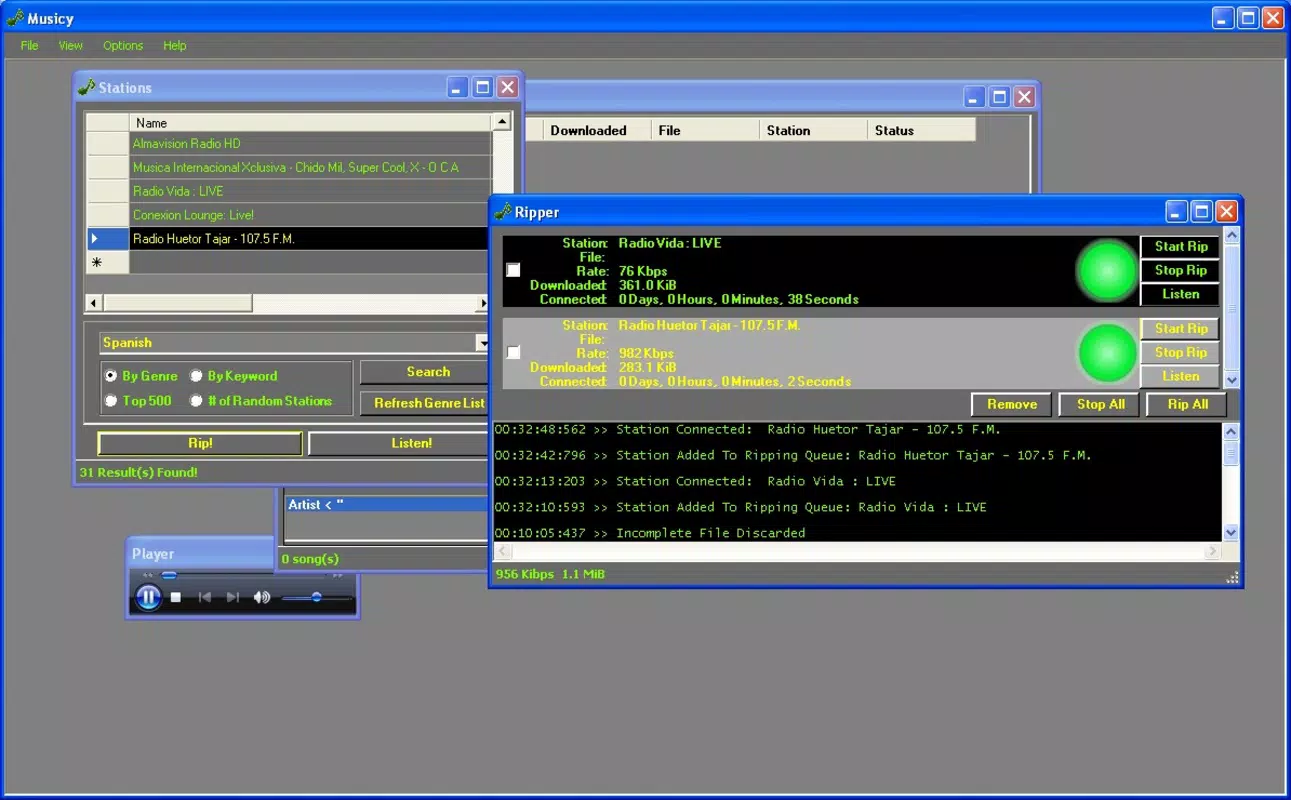1291x800 pixels.
Task: Adjust the Player volume slider knob
Action: click(x=316, y=597)
